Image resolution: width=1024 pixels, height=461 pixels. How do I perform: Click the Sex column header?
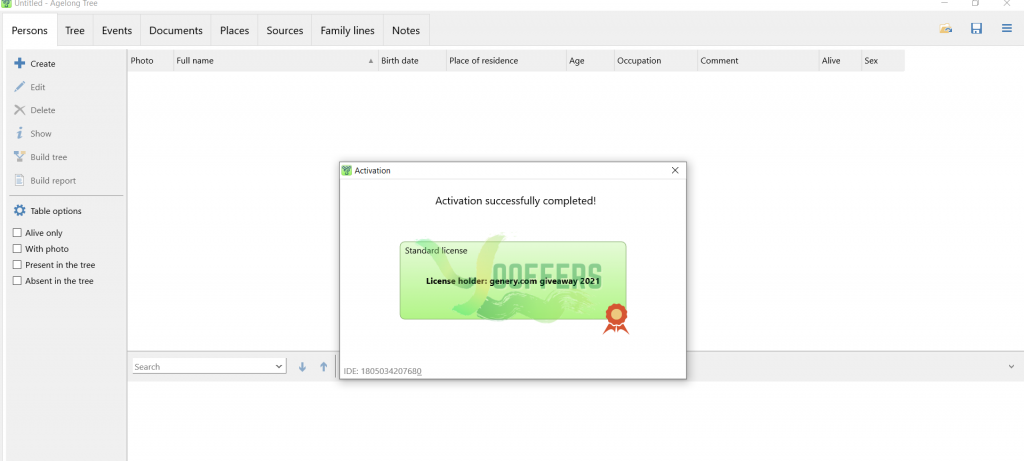(x=883, y=61)
